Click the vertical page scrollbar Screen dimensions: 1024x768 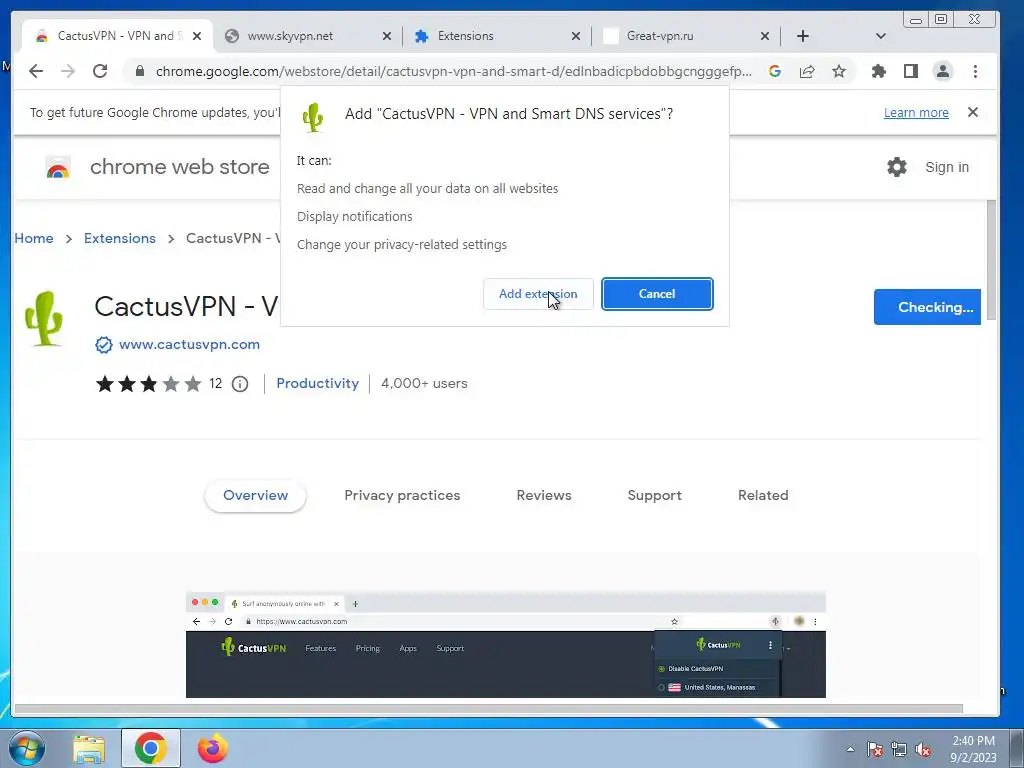(992, 259)
